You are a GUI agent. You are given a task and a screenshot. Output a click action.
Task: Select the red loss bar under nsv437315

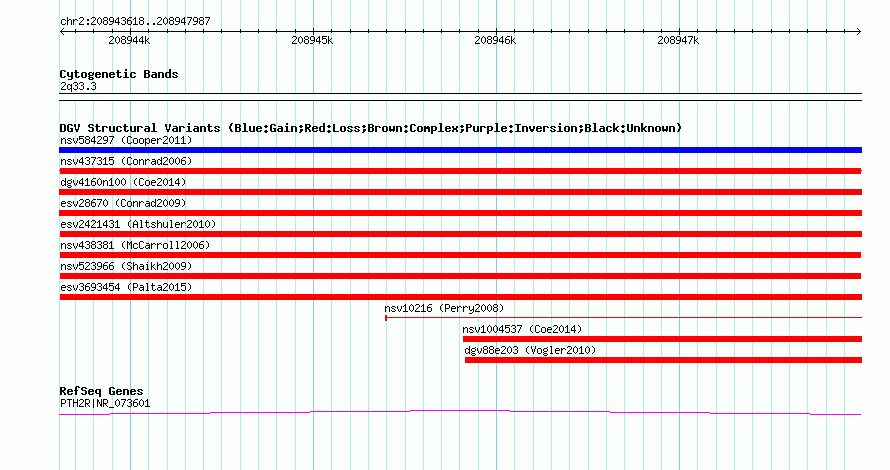pos(460,171)
